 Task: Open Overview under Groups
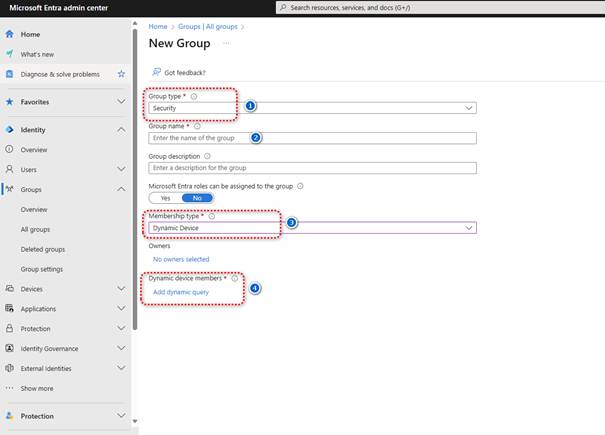click(34, 210)
